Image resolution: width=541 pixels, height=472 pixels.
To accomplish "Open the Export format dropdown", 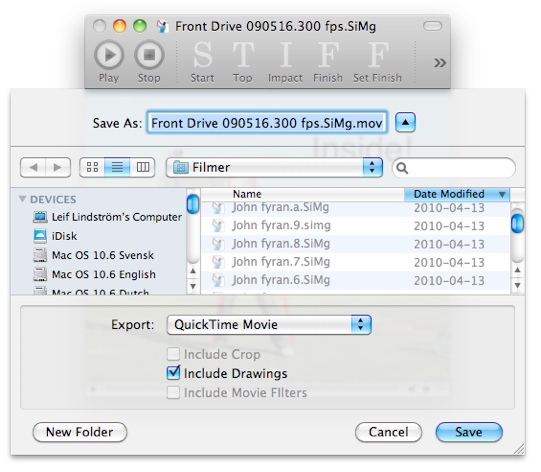I will [x=269, y=325].
